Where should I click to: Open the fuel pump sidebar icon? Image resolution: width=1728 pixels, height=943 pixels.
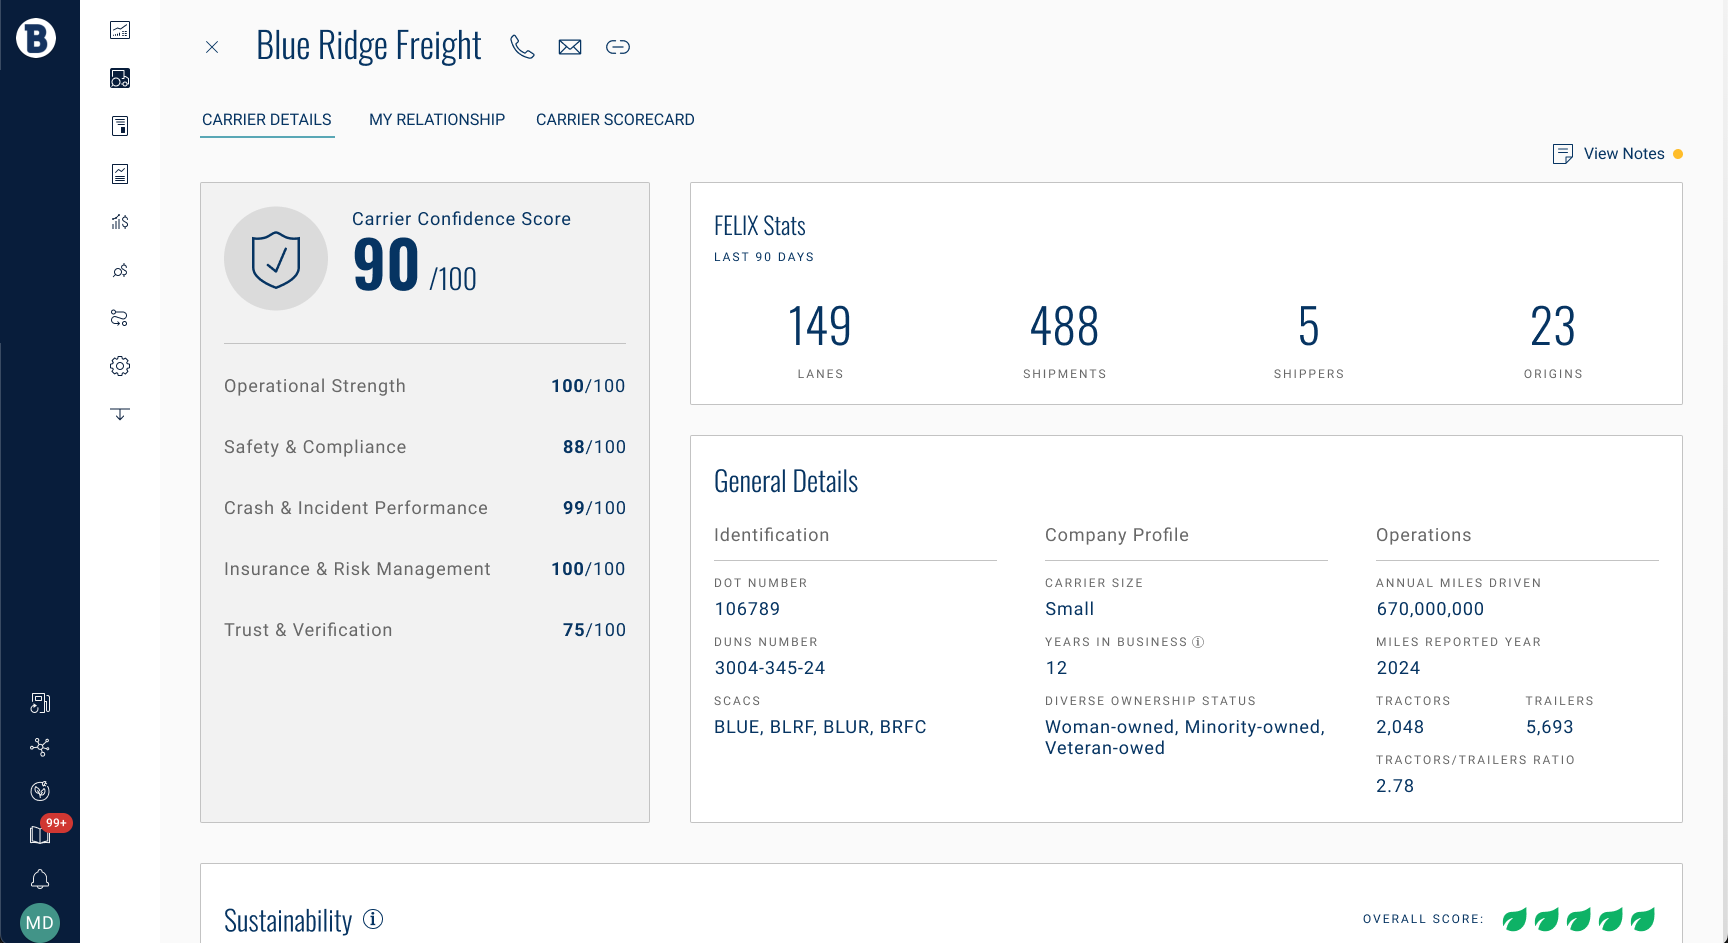[x=40, y=703]
